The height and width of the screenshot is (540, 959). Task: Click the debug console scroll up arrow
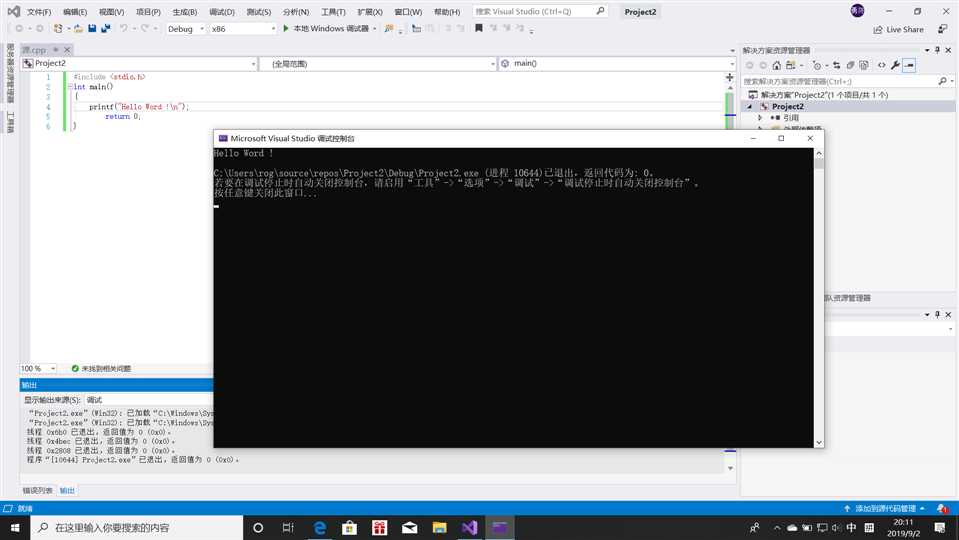point(819,153)
